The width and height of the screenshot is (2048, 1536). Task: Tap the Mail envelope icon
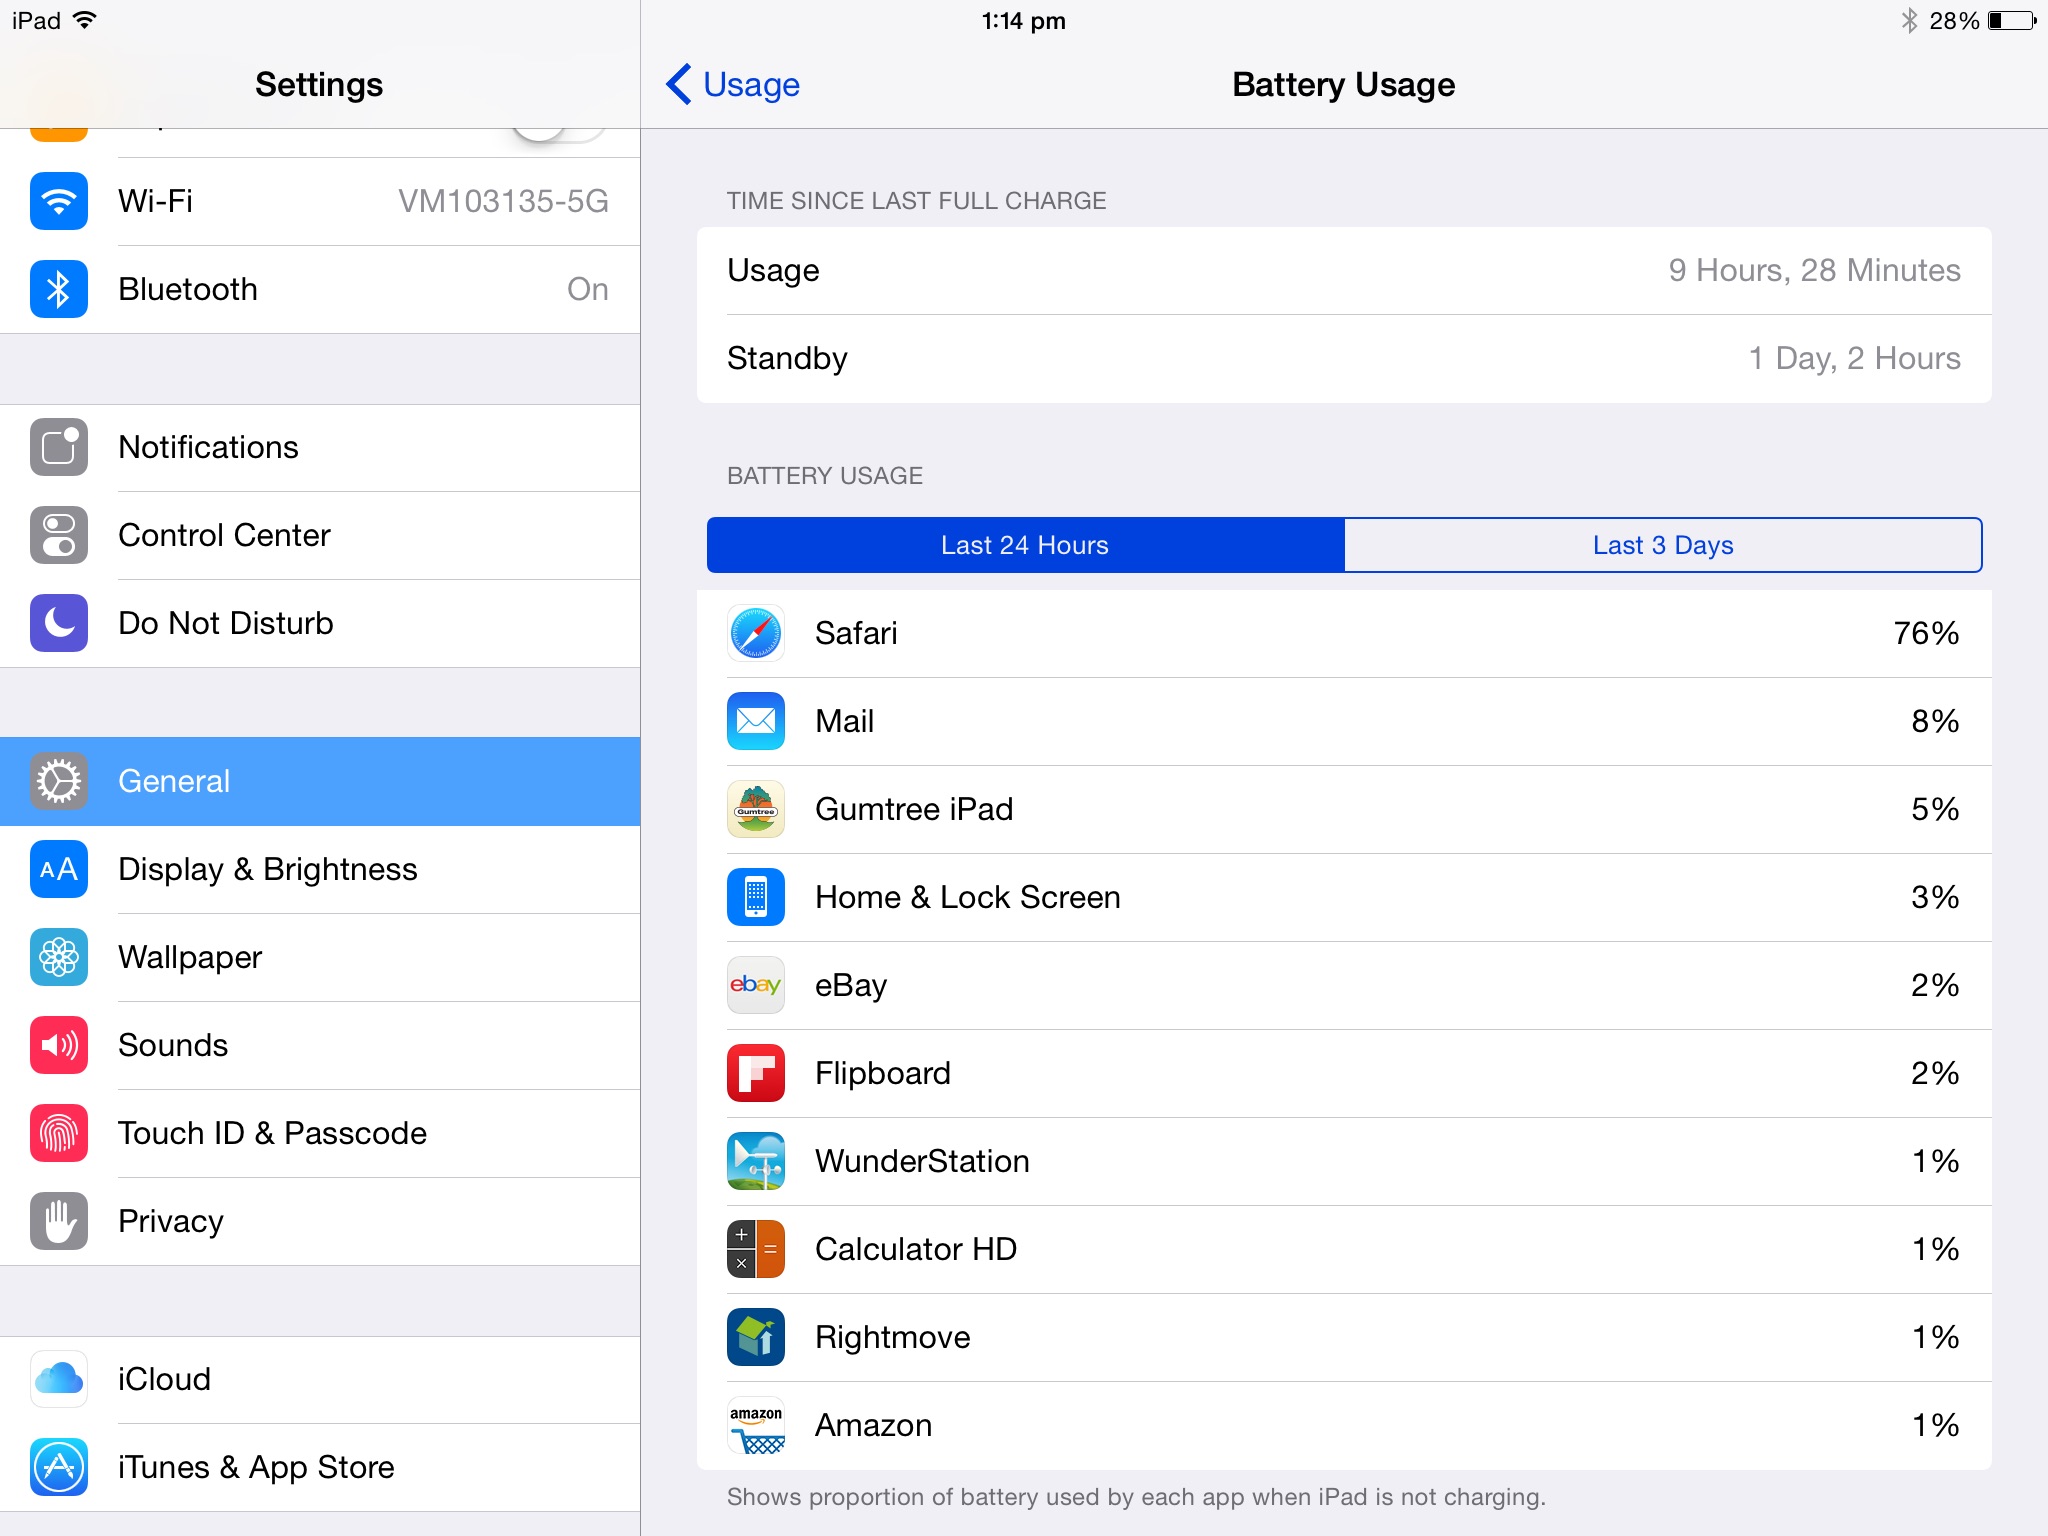click(x=755, y=721)
